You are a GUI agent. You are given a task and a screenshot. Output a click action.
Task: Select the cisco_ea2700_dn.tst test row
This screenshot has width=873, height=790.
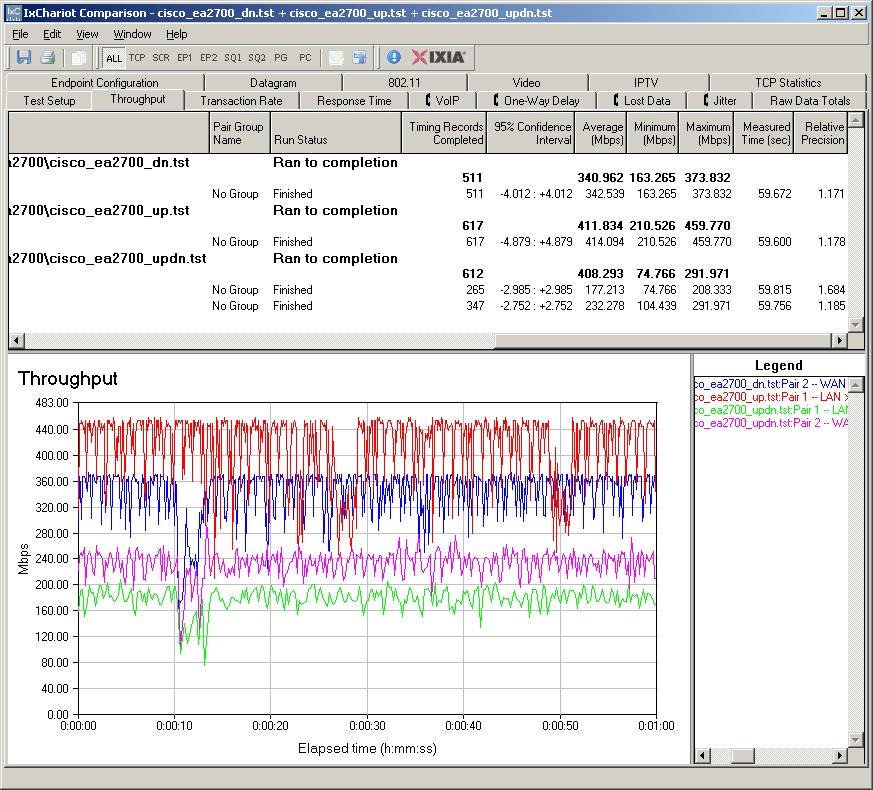428,163
